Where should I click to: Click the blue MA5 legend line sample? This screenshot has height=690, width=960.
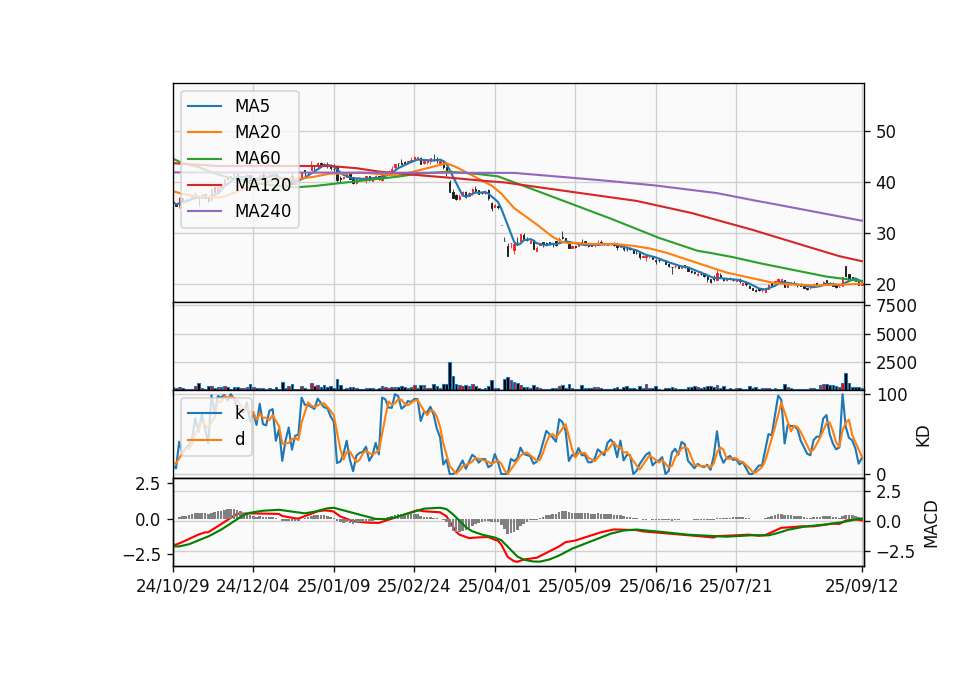coord(204,106)
